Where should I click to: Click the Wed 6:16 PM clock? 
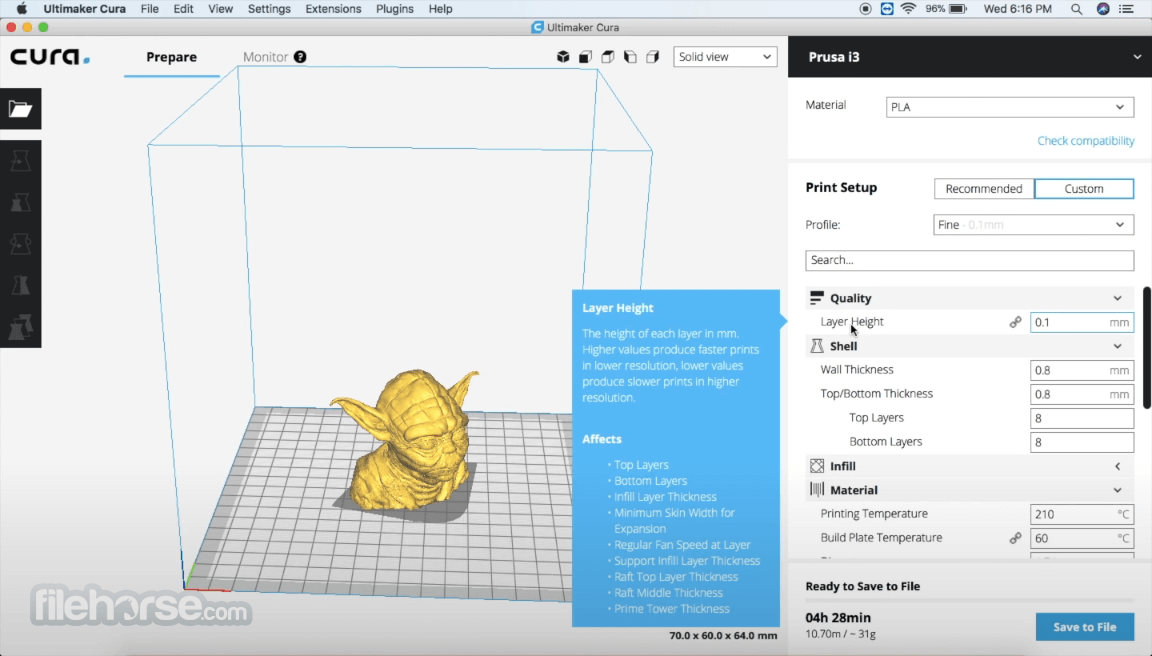click(x=1018, y=9)
